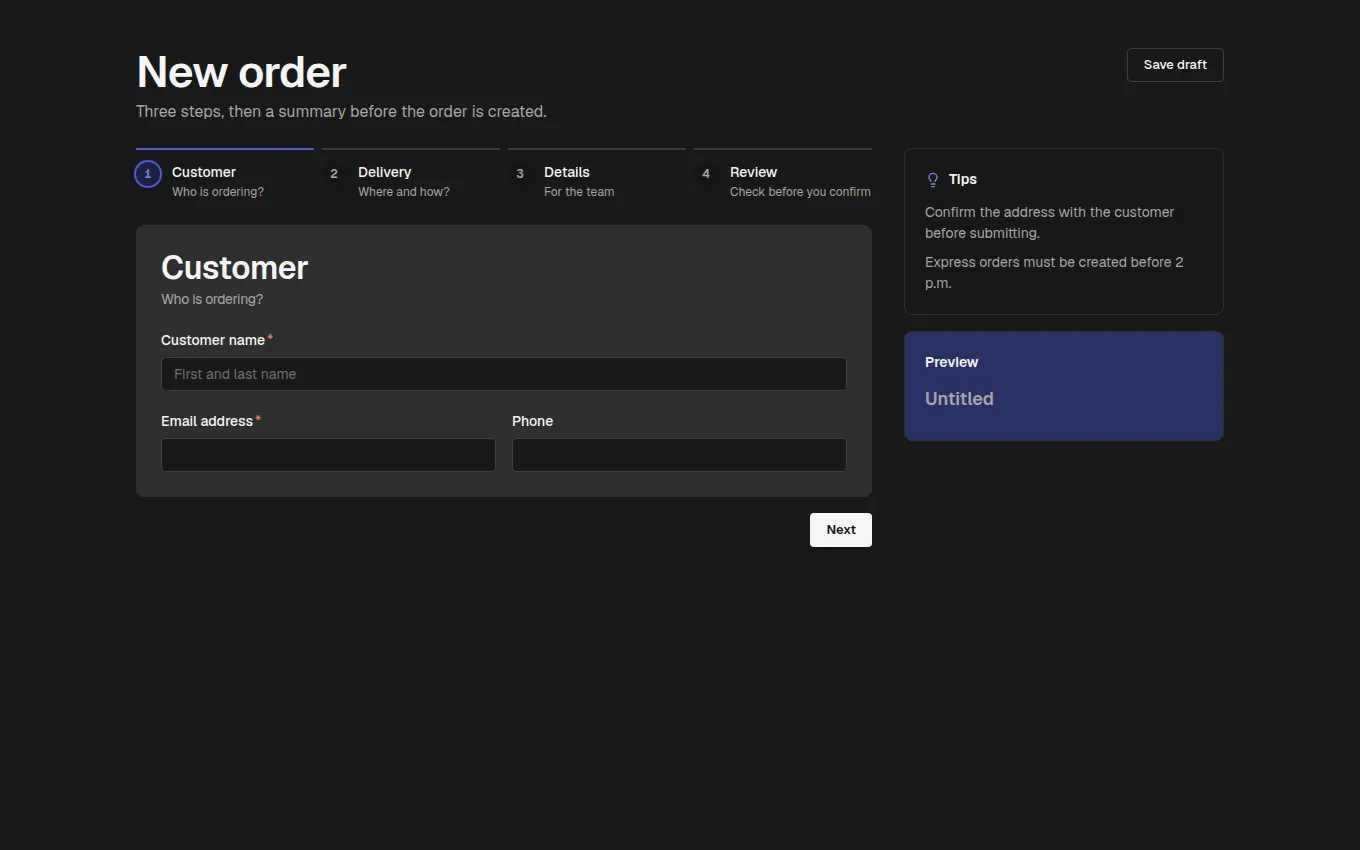Open the Details step
The height and width of the screenshot is (850, 1360).
coord(597,176)
